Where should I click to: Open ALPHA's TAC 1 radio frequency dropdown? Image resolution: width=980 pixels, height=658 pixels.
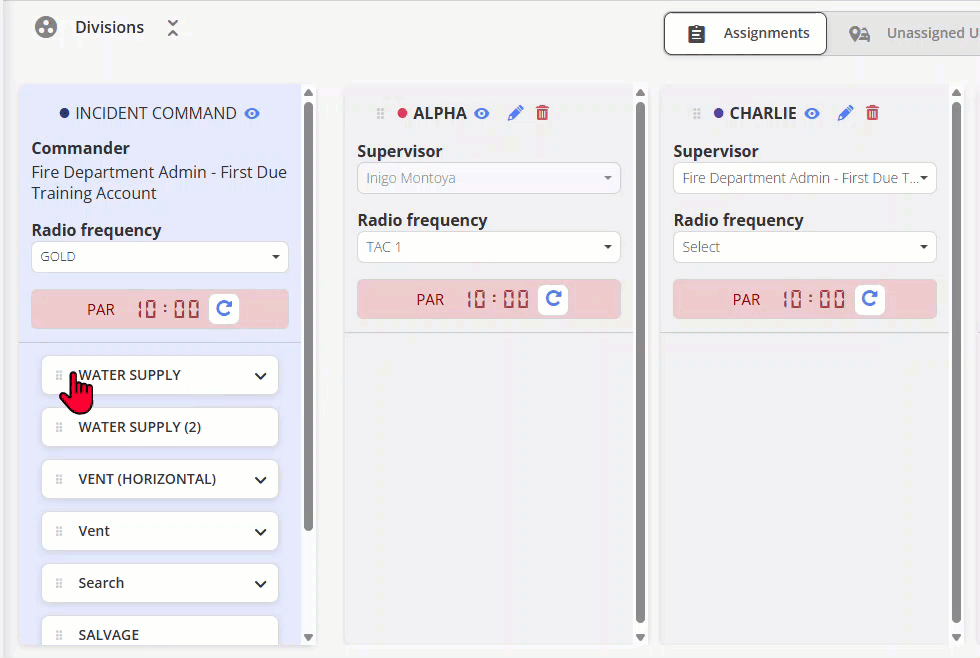tap(489, 247)
